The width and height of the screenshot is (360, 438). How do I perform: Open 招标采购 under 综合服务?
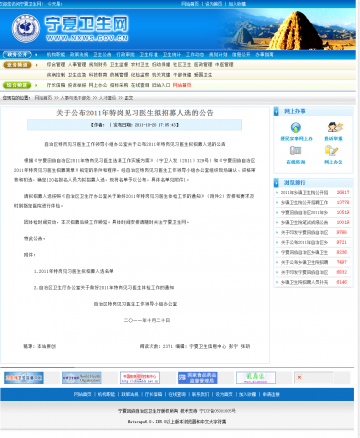(x=119, y=85)
